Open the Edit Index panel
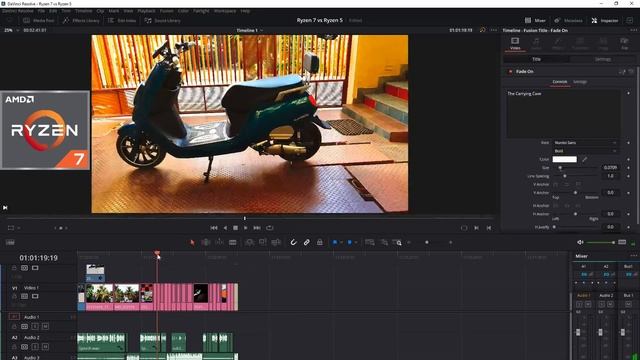Screen dimensions: 640x360 point(122,20)
